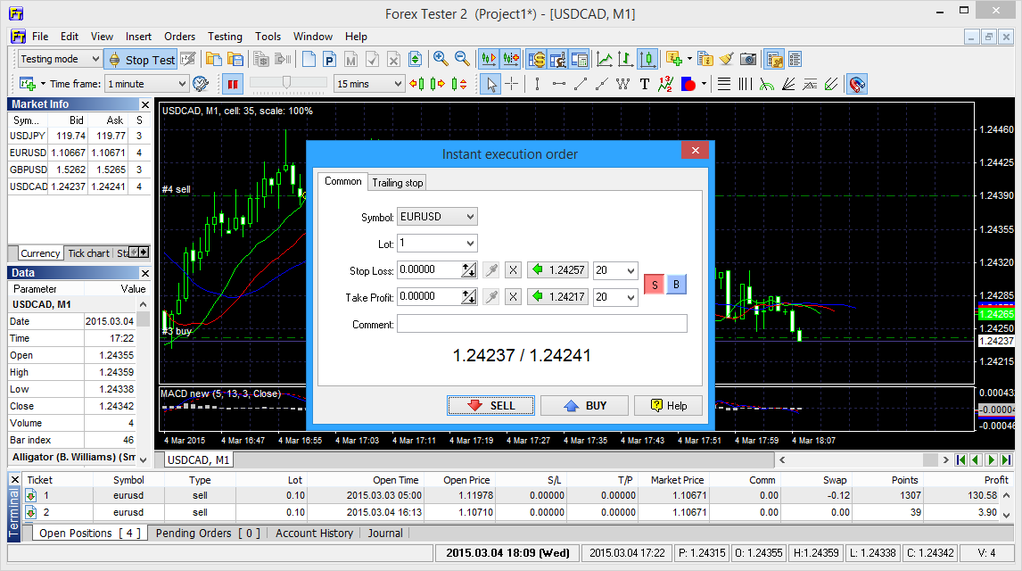
Task: Select the USDJPY row in Market Info
Action: click(x=78, y=136)
